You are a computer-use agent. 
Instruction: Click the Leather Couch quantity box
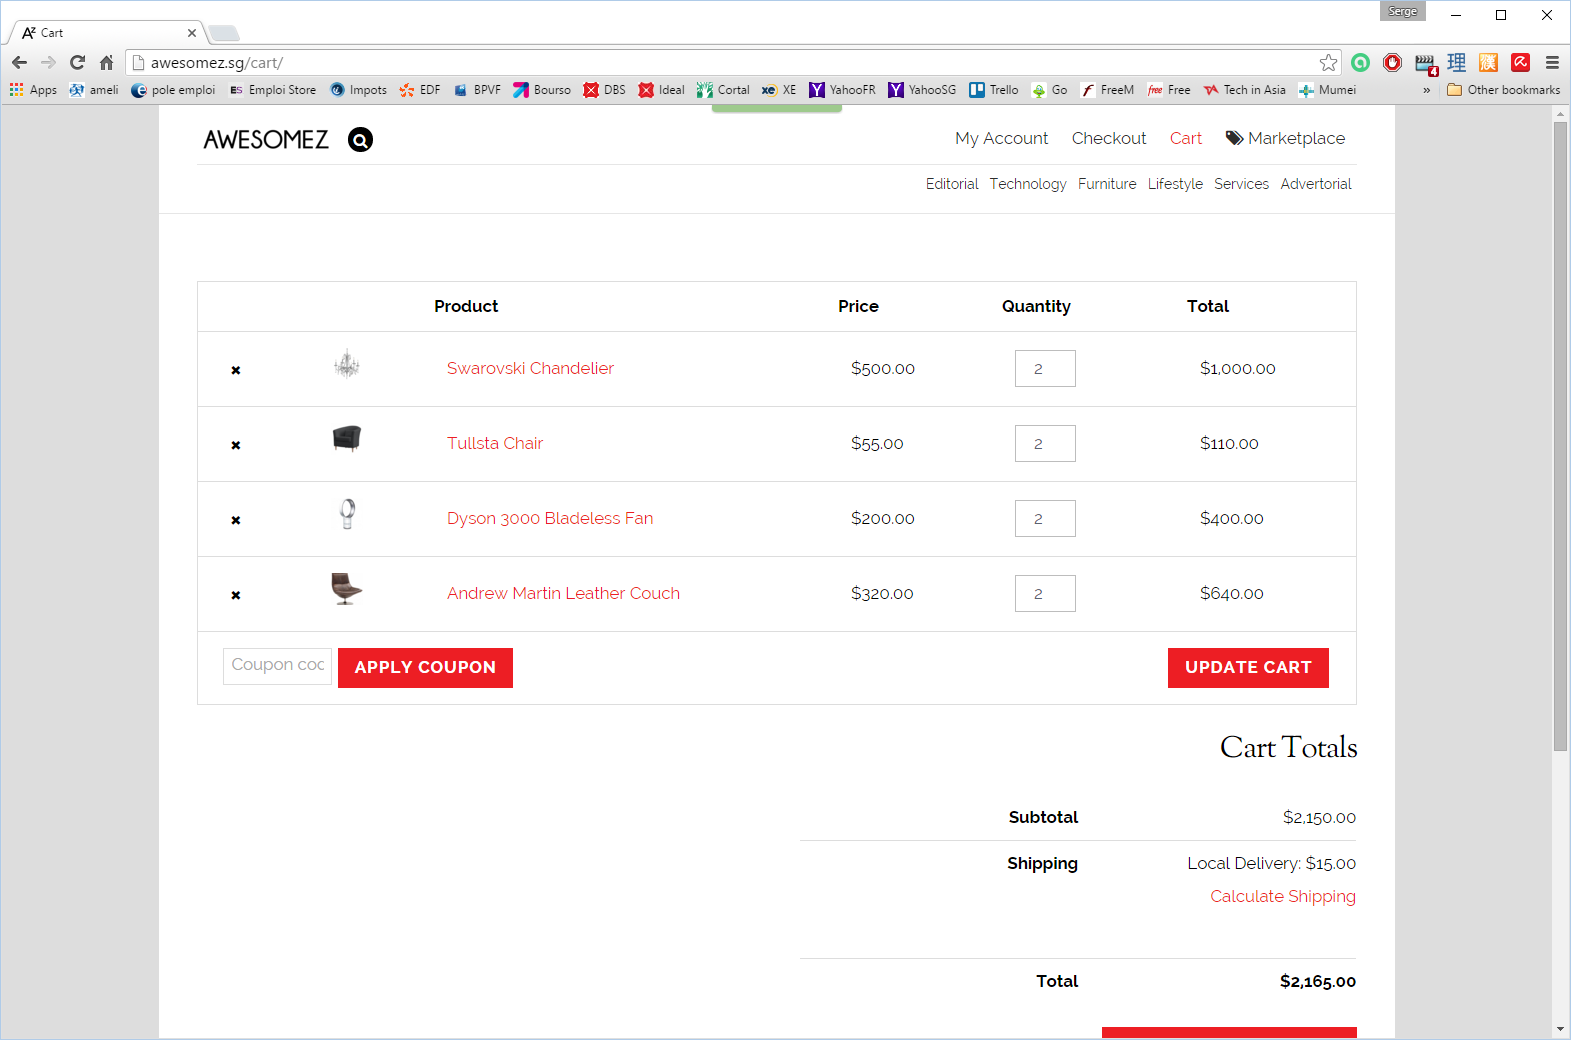[x=1045, y=593]
